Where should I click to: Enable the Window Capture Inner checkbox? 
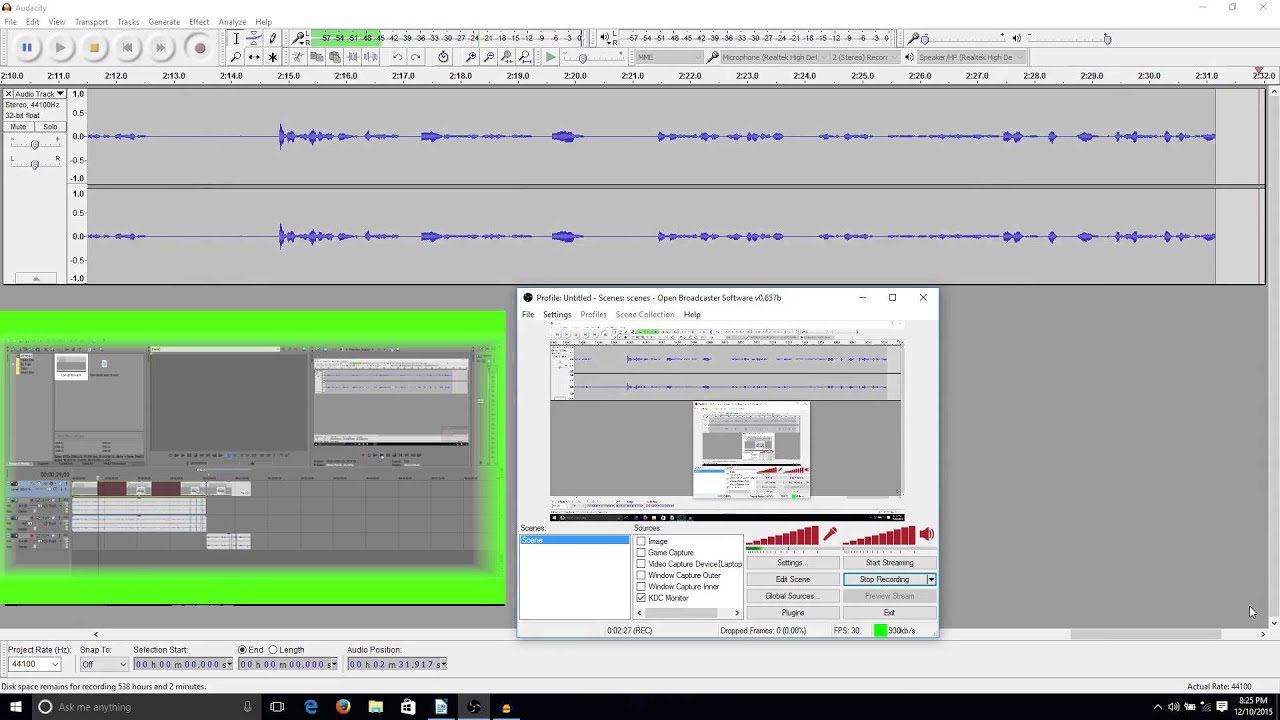click(x=641, y=587)
